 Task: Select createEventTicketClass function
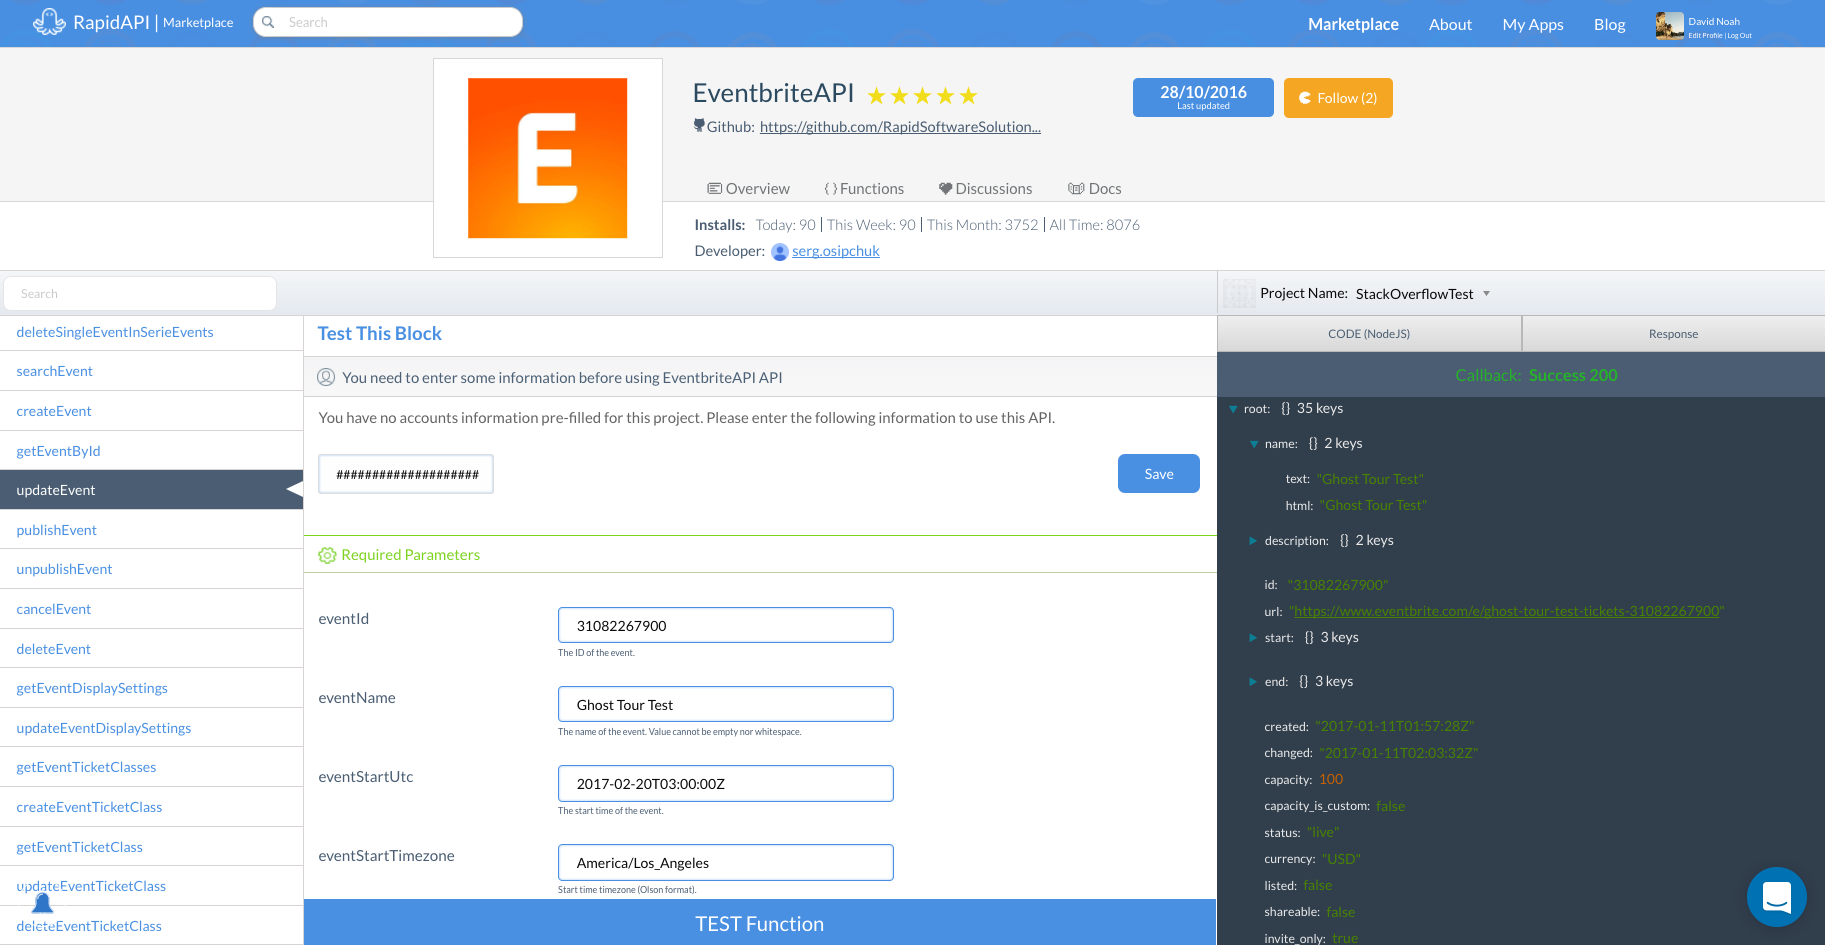click(x=151, y=807)
